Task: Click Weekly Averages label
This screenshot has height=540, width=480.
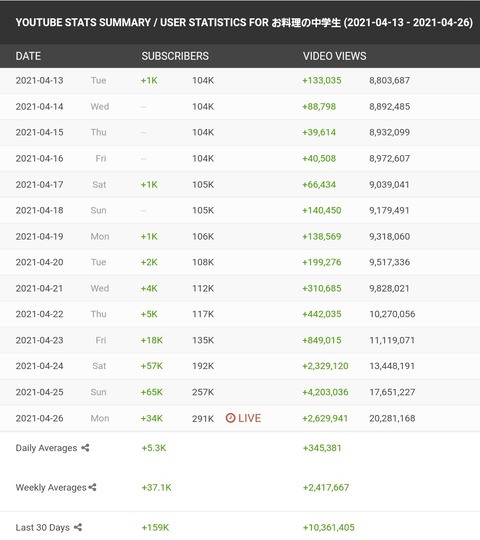Action: tap(51, 488)
